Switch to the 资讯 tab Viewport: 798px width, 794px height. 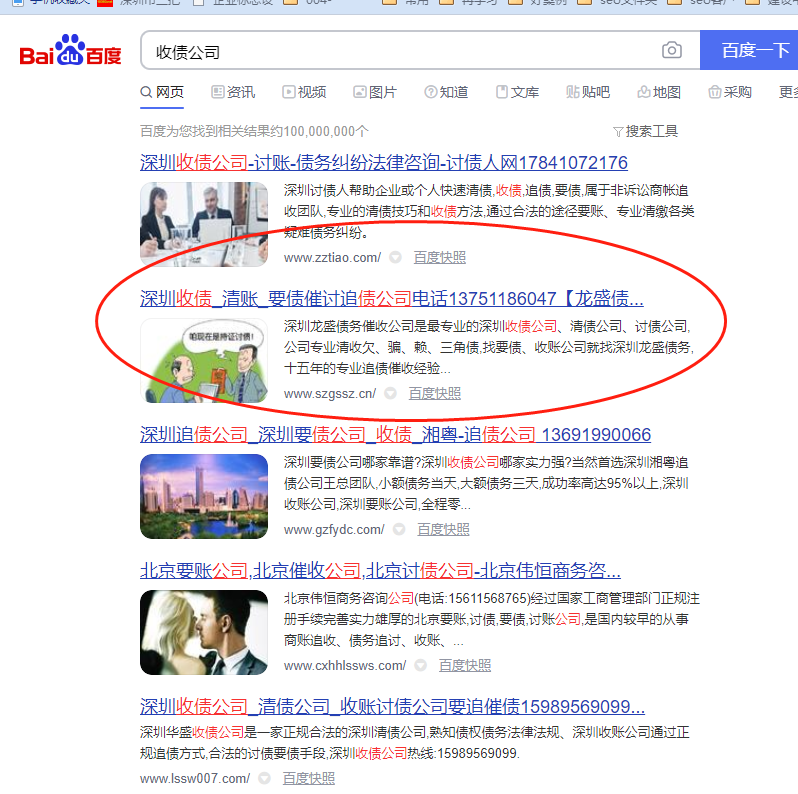point(233,92)
